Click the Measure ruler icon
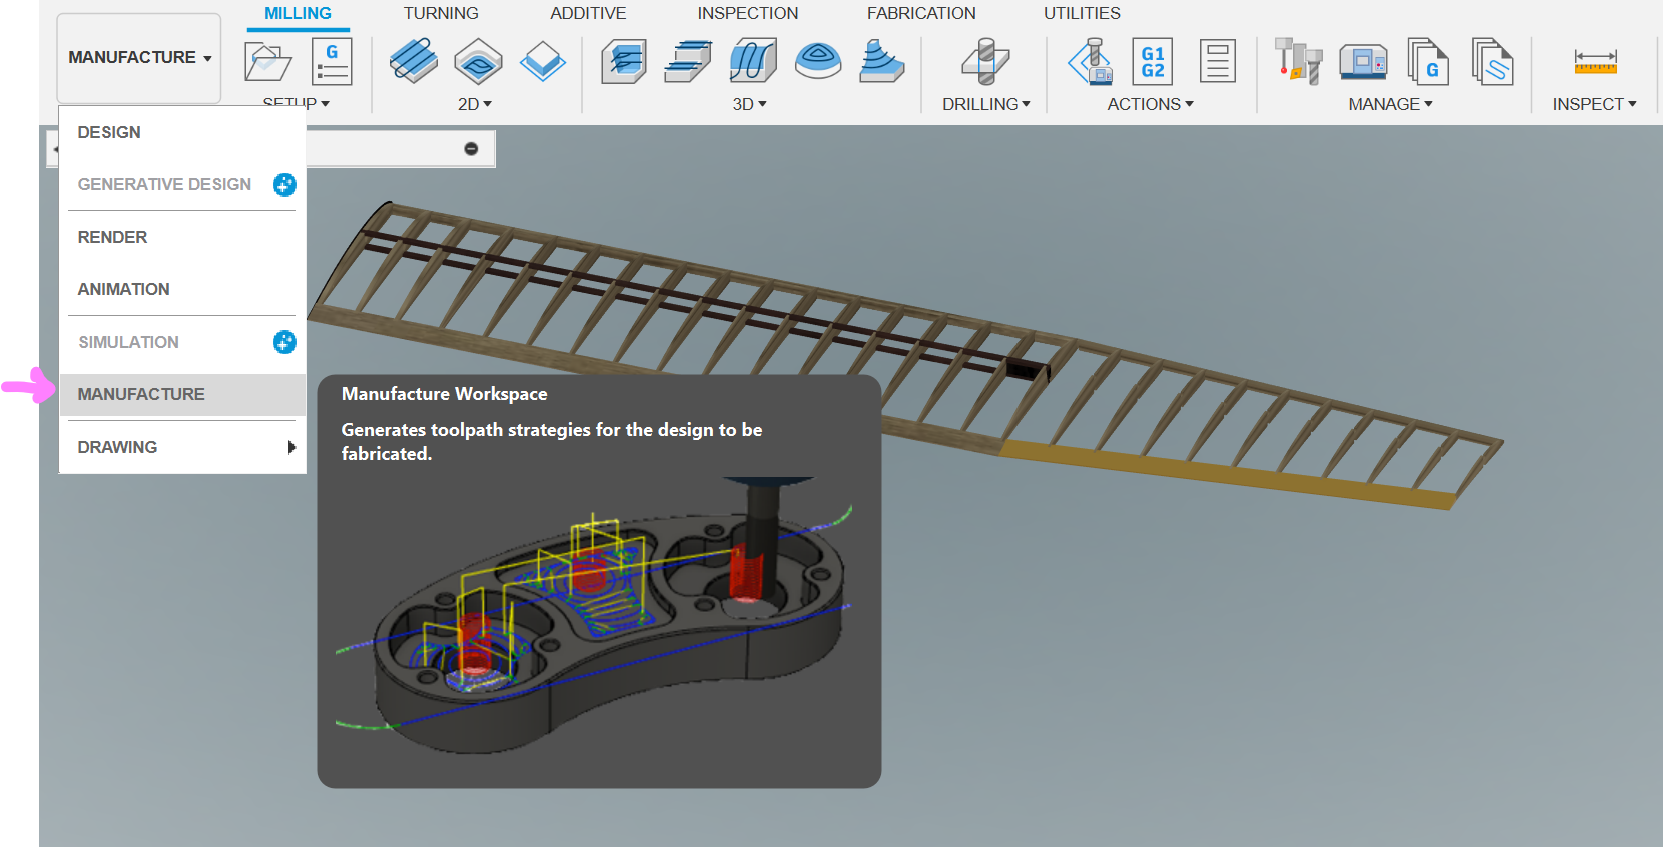The image size is (1663, 847). pyautogui.click(x=1594, y=62)
